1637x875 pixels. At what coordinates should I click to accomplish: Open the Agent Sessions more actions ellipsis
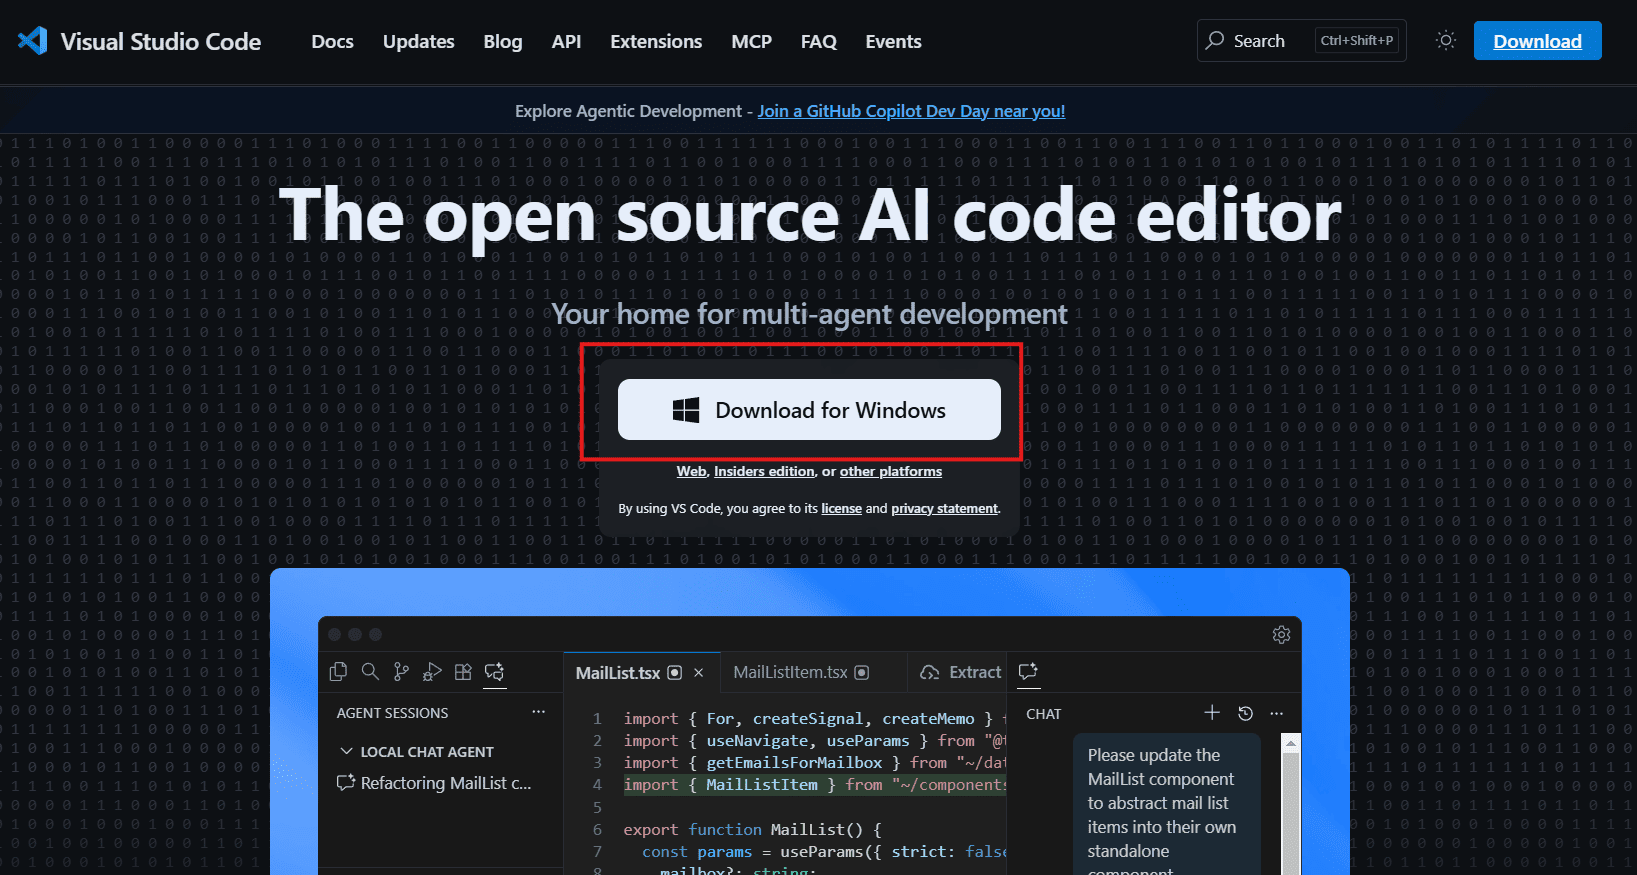(539, 712)
